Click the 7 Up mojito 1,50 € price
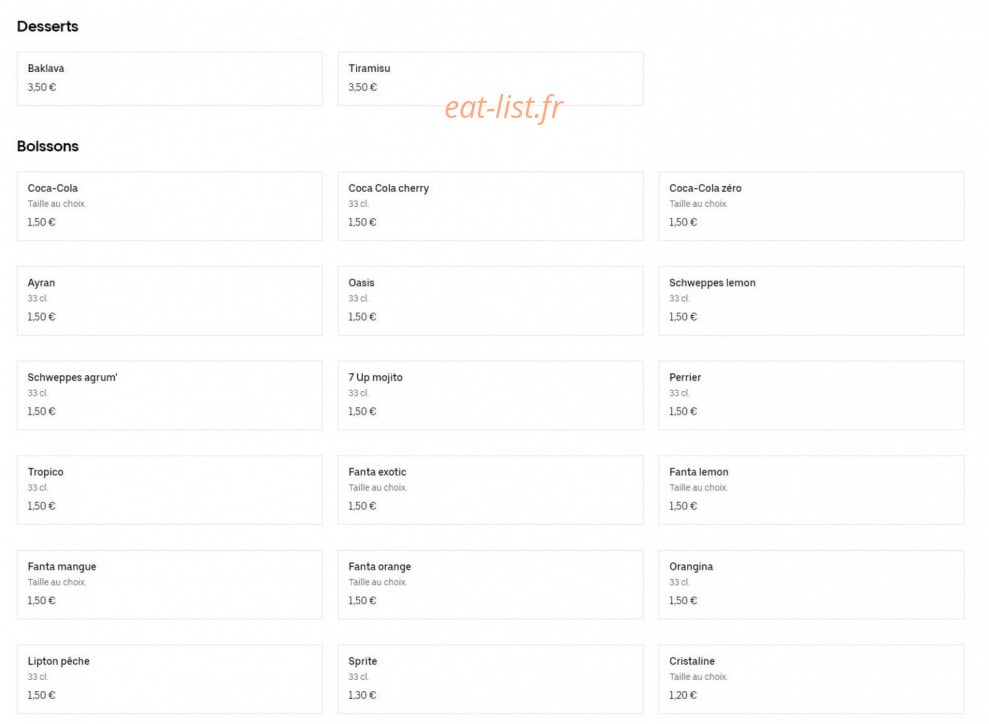989x724 pixels. click(x=362, y=411)
